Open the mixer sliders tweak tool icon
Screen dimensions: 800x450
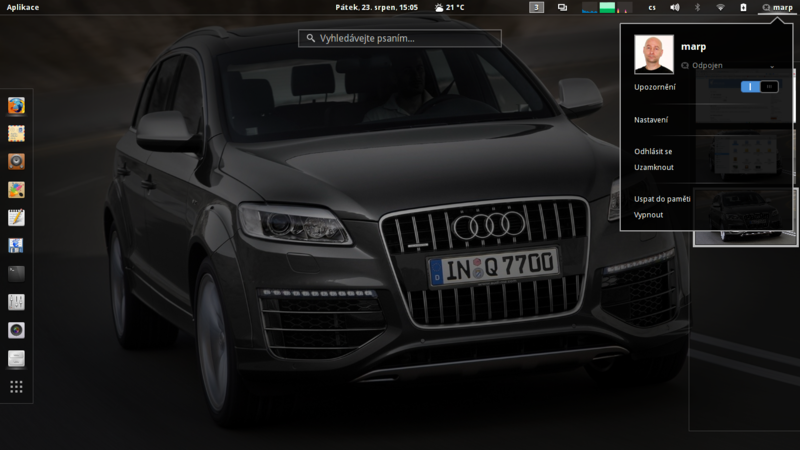(x=16, y=302)
